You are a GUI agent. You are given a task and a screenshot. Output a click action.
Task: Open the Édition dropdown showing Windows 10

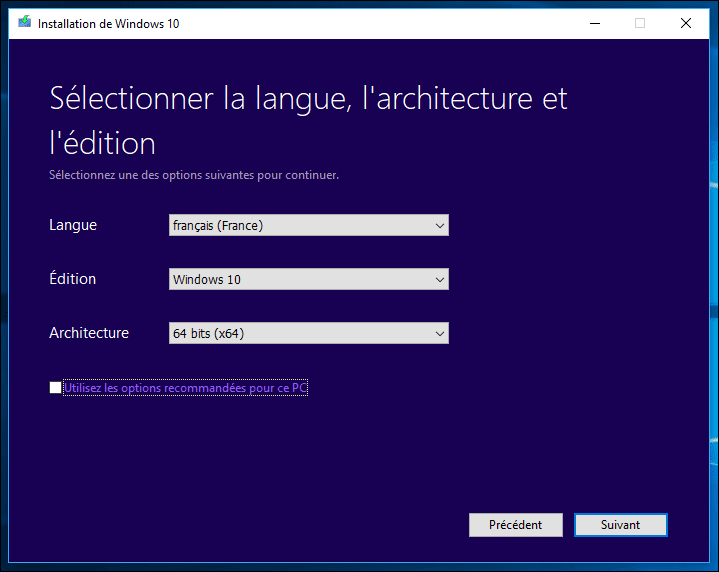point(309,279)
